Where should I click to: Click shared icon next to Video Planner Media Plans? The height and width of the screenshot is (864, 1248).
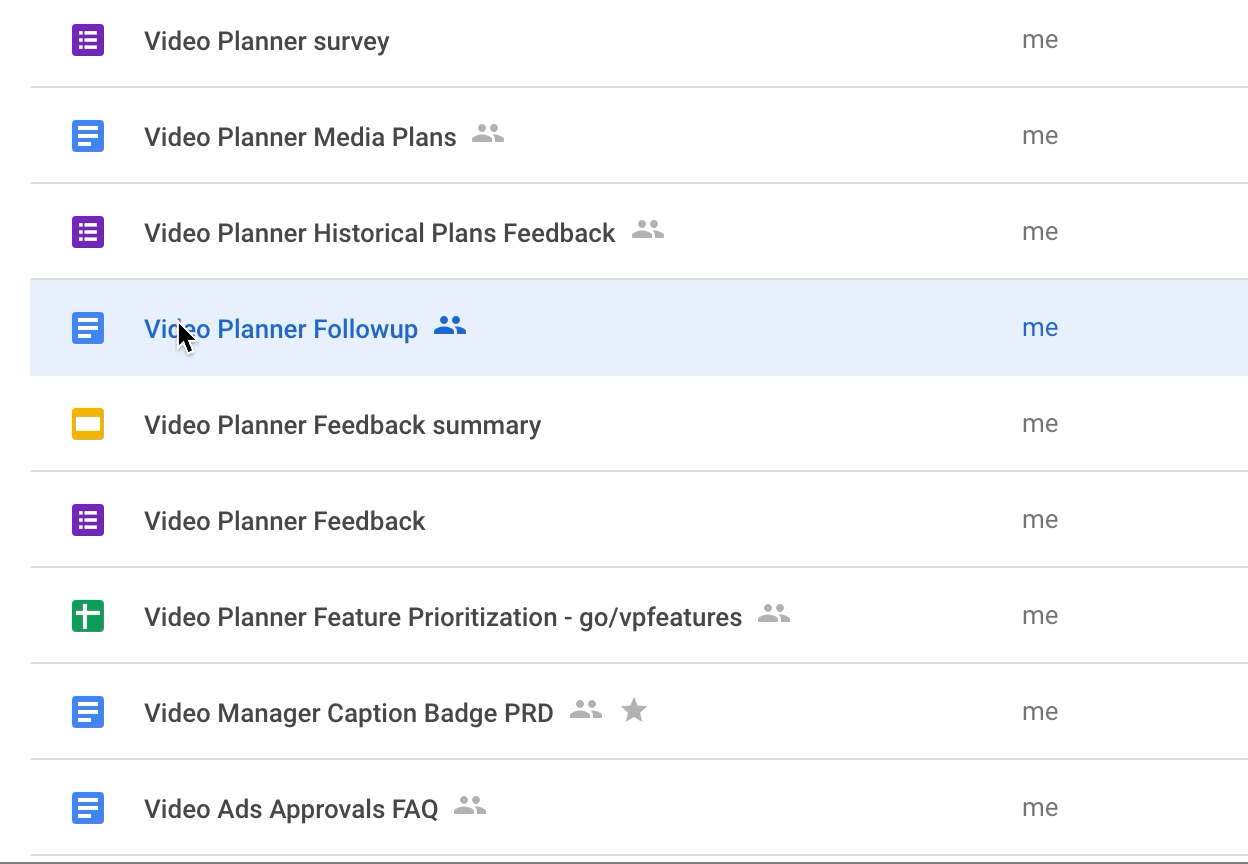pos(488,134)
